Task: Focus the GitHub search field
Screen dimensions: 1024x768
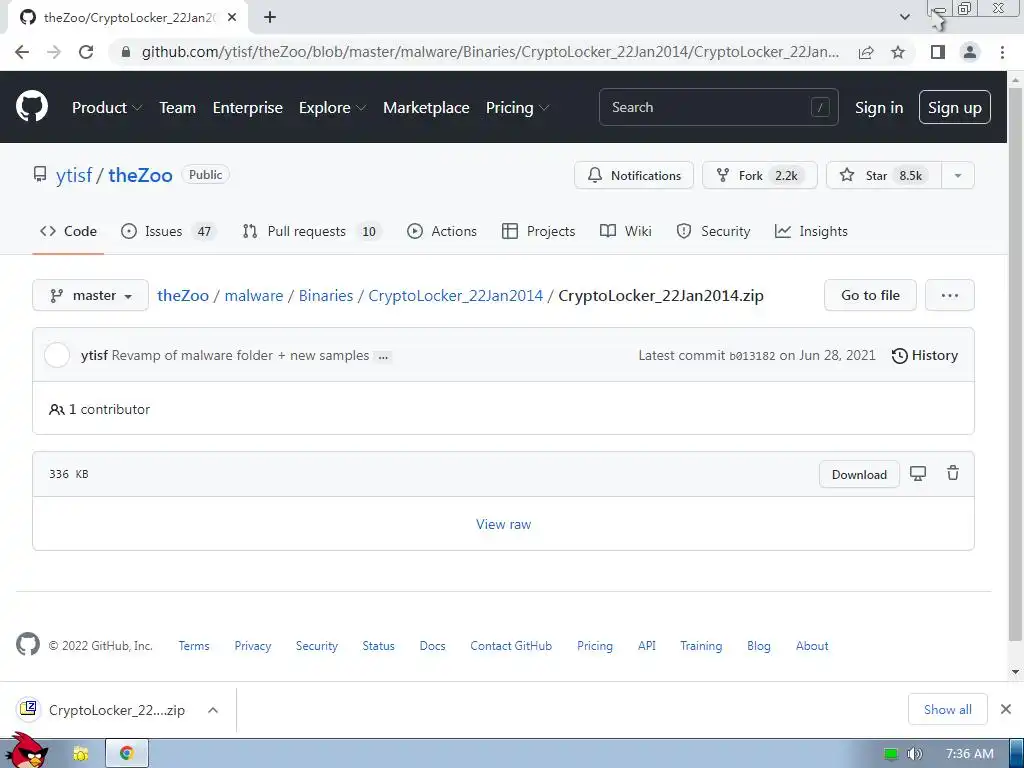Action: pos(718,107)
